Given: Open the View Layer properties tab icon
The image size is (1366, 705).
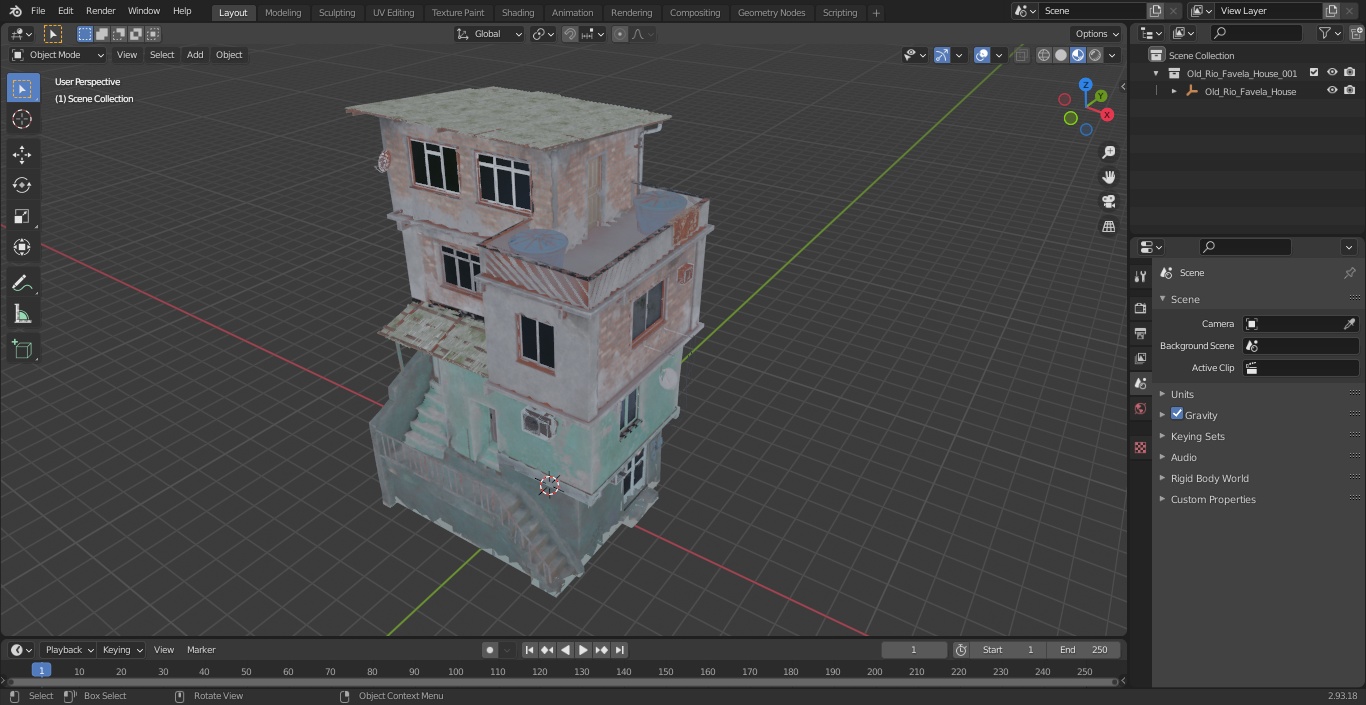Looking at the screenshot, I should [x=1140, y=358].
